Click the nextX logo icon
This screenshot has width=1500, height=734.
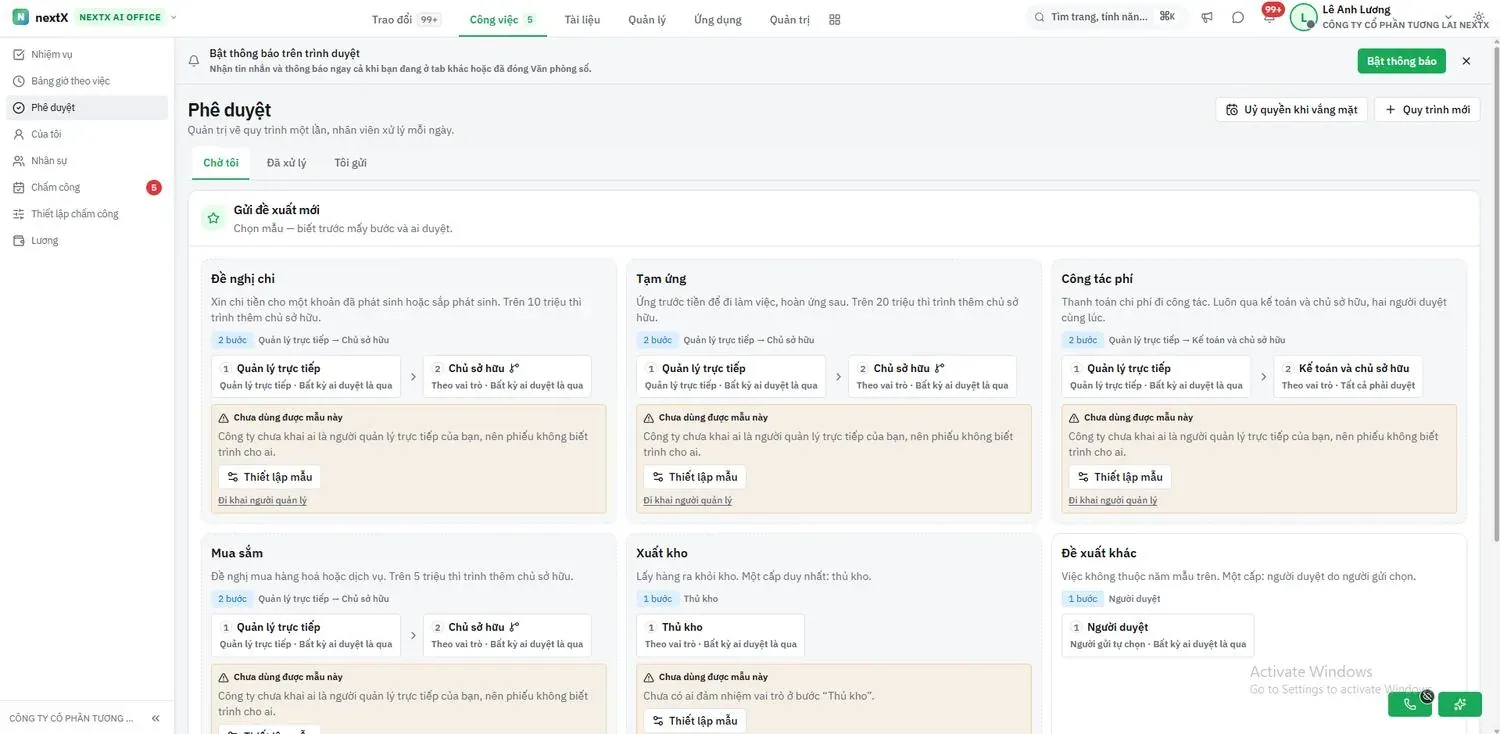(20, 17)
